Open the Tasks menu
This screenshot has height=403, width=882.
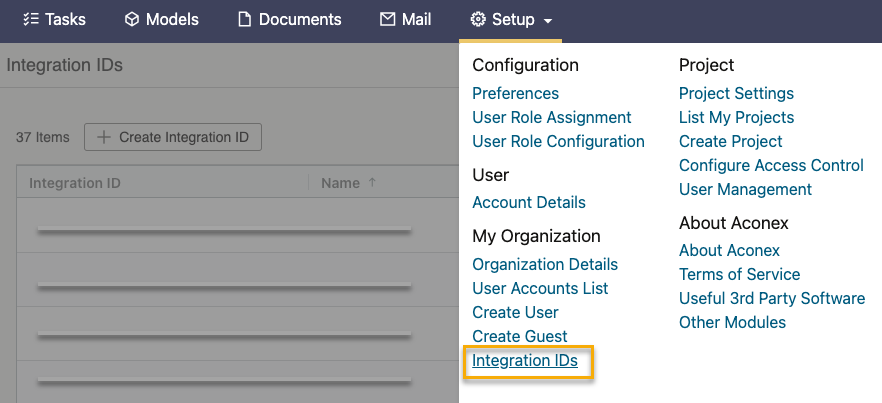click(x=55, y=20)
